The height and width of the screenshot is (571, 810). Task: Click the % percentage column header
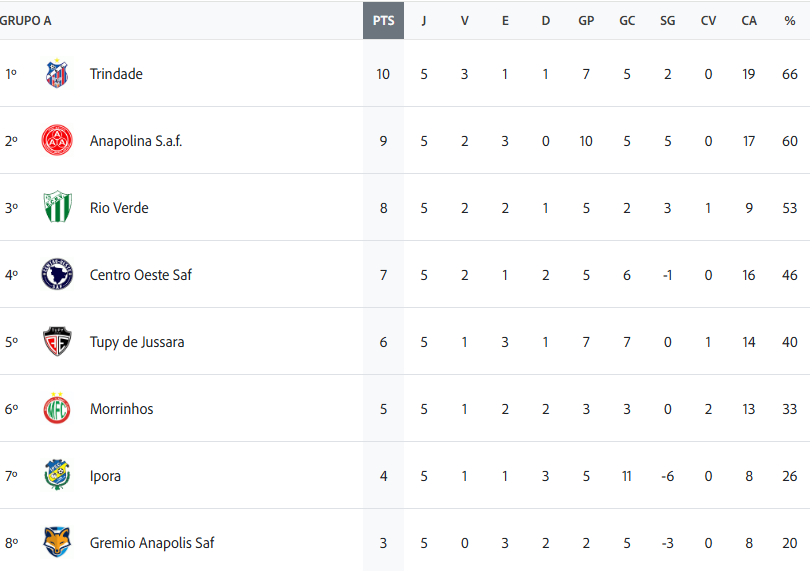click(790, 20)
